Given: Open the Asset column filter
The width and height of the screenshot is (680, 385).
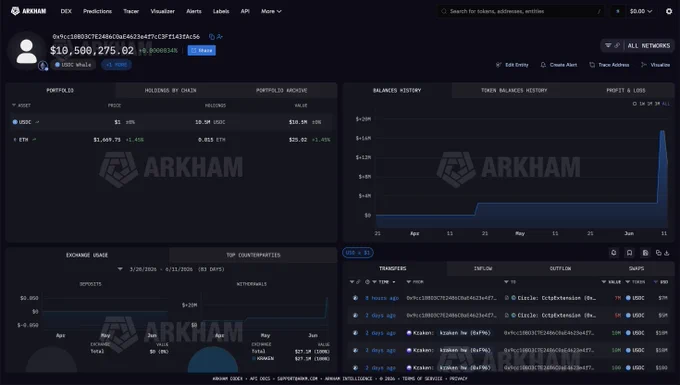Looking at the screenshot, I should pyautogui.click(x=14, y=105).
